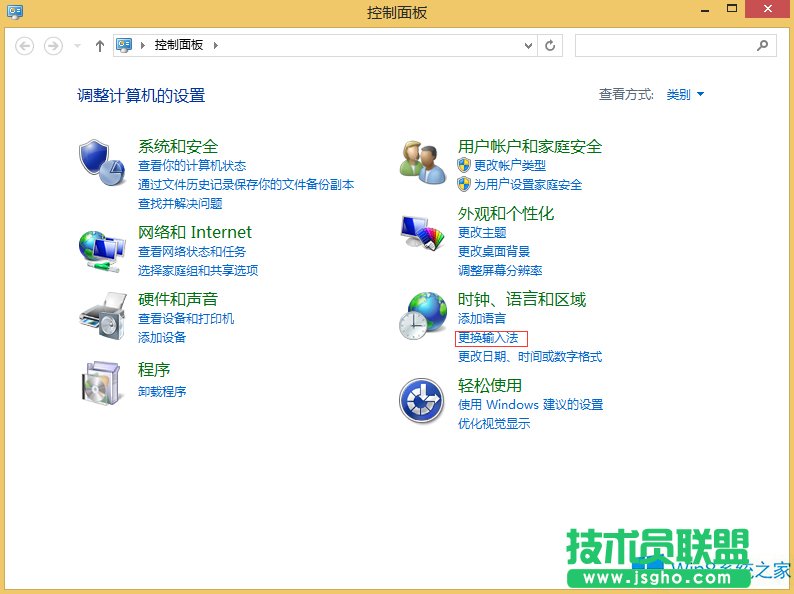Open the Programs disc box icon
The width and height of the screenshot is (794, 594).
click(x=101, y=382)
